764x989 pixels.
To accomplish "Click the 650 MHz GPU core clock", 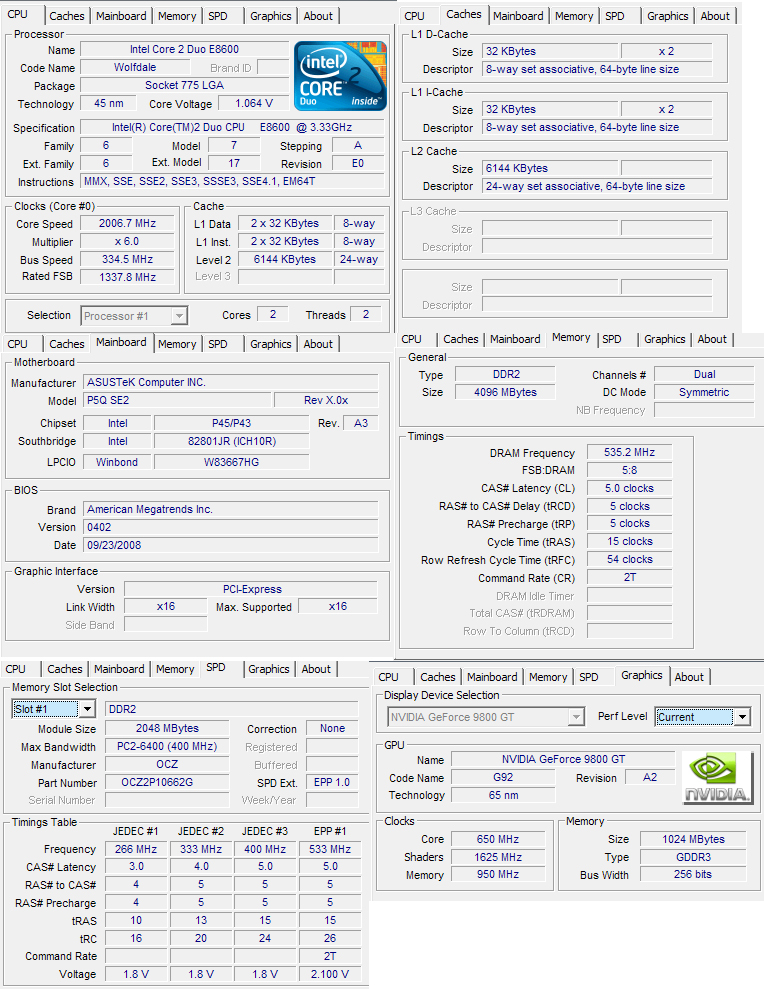I will [498, 839].
